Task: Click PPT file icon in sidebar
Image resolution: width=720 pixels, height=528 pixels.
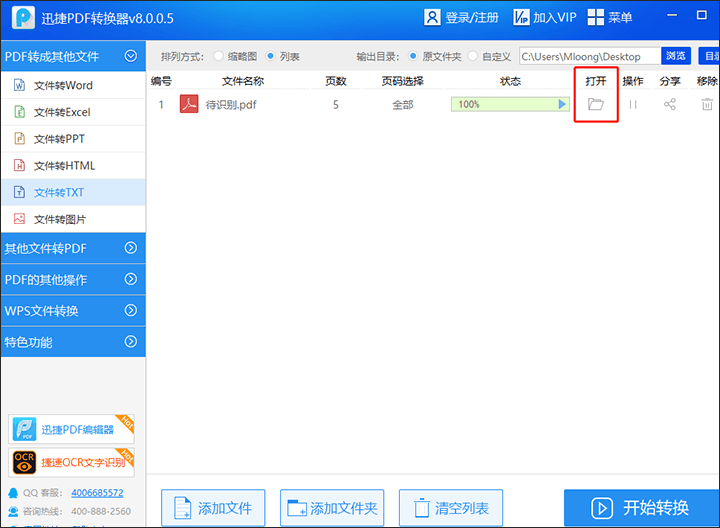Action: 19,139
